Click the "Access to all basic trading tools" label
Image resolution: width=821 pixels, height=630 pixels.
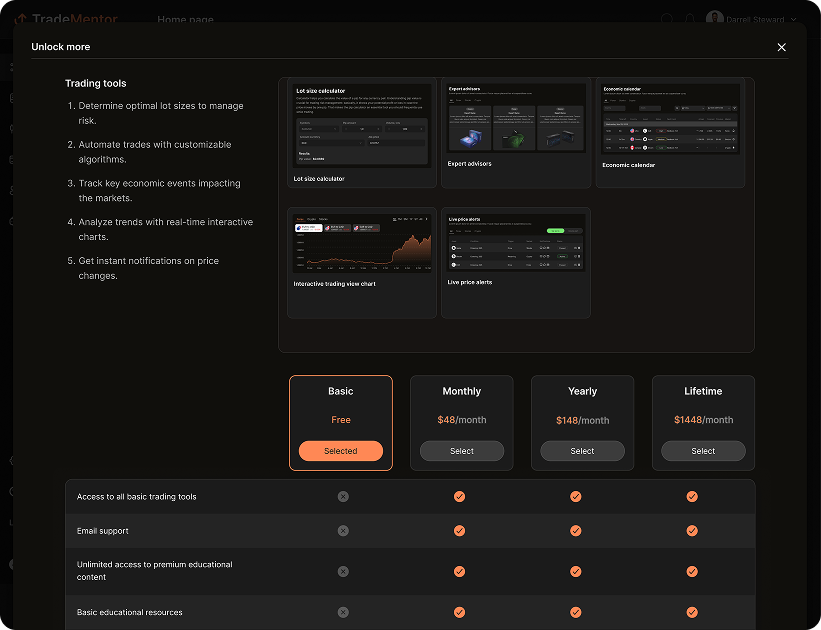[x=137, y=496]
